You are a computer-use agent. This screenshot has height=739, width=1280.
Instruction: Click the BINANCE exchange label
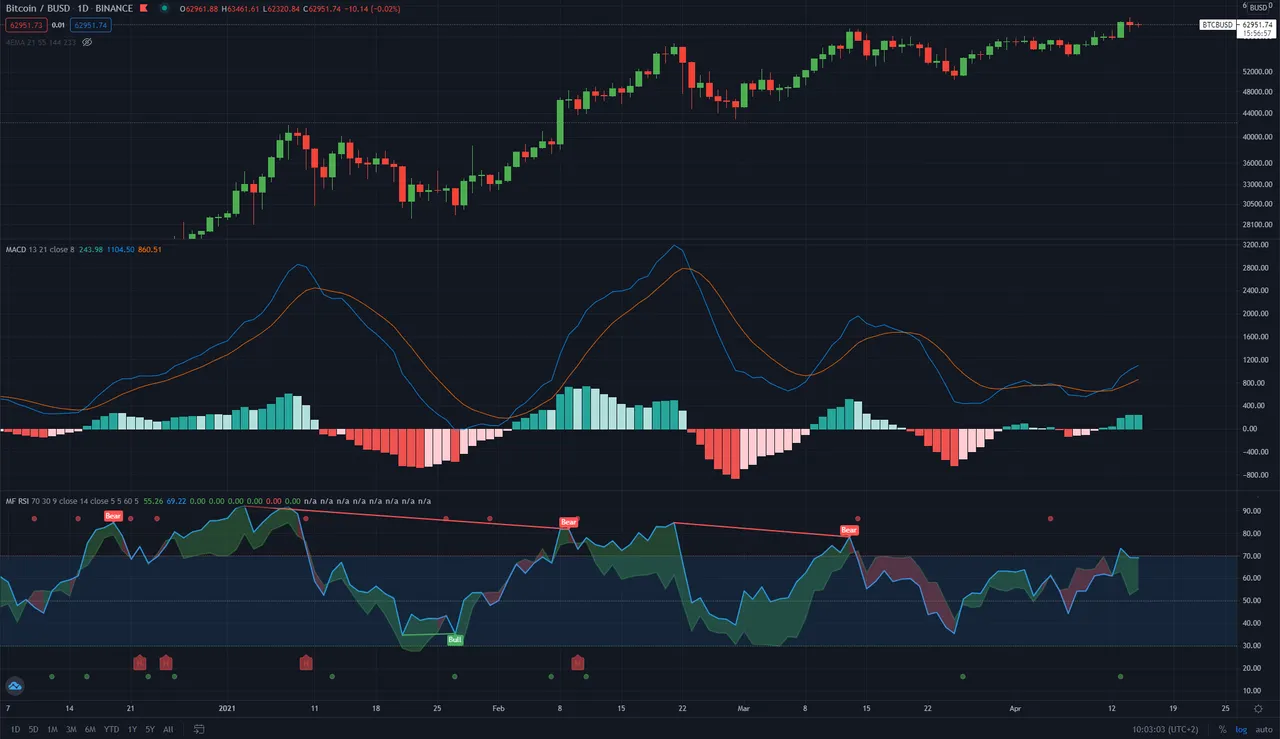point(115,8)
